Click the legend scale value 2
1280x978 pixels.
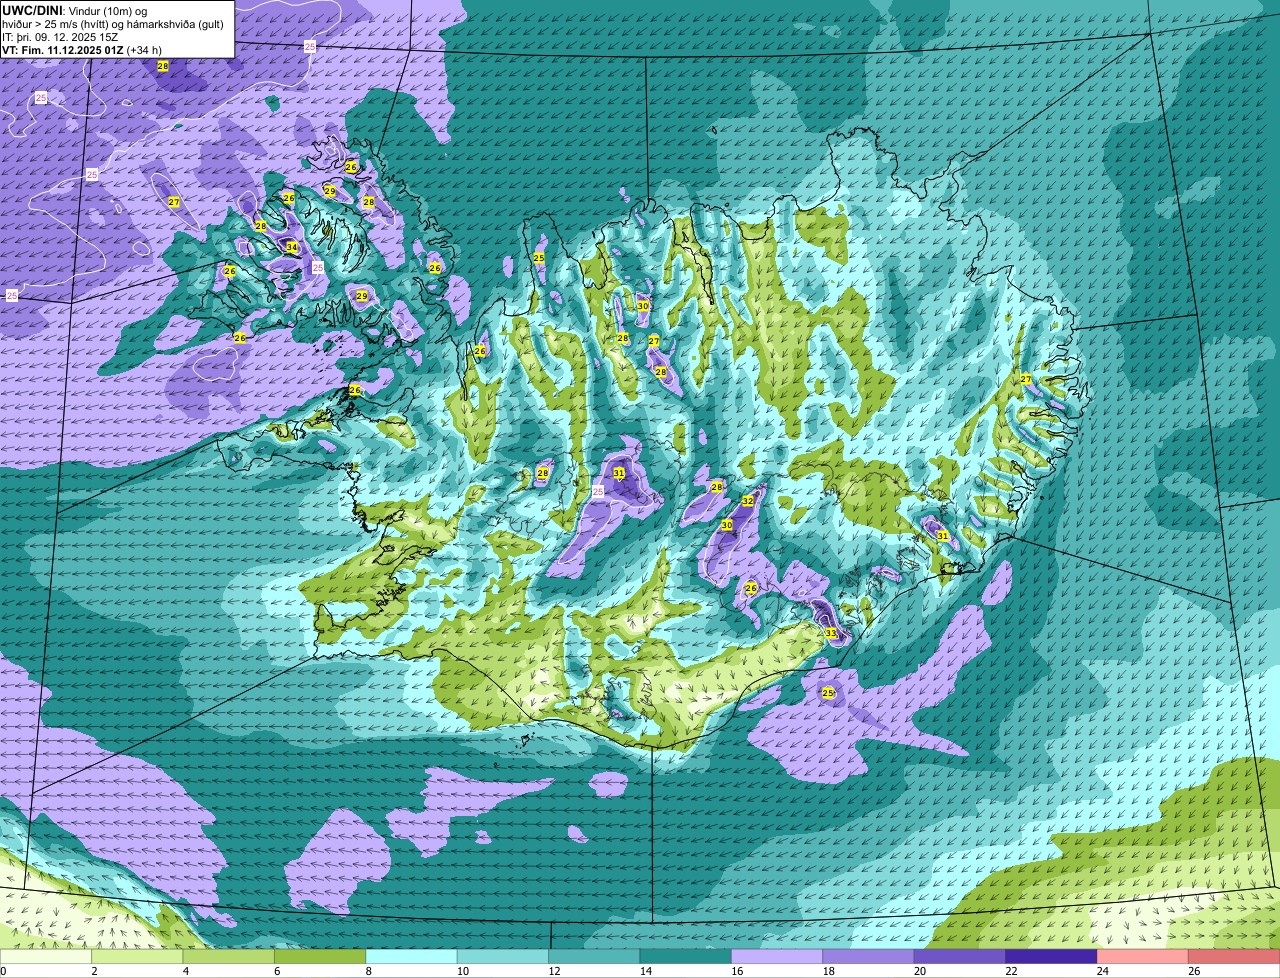[94, 971]
